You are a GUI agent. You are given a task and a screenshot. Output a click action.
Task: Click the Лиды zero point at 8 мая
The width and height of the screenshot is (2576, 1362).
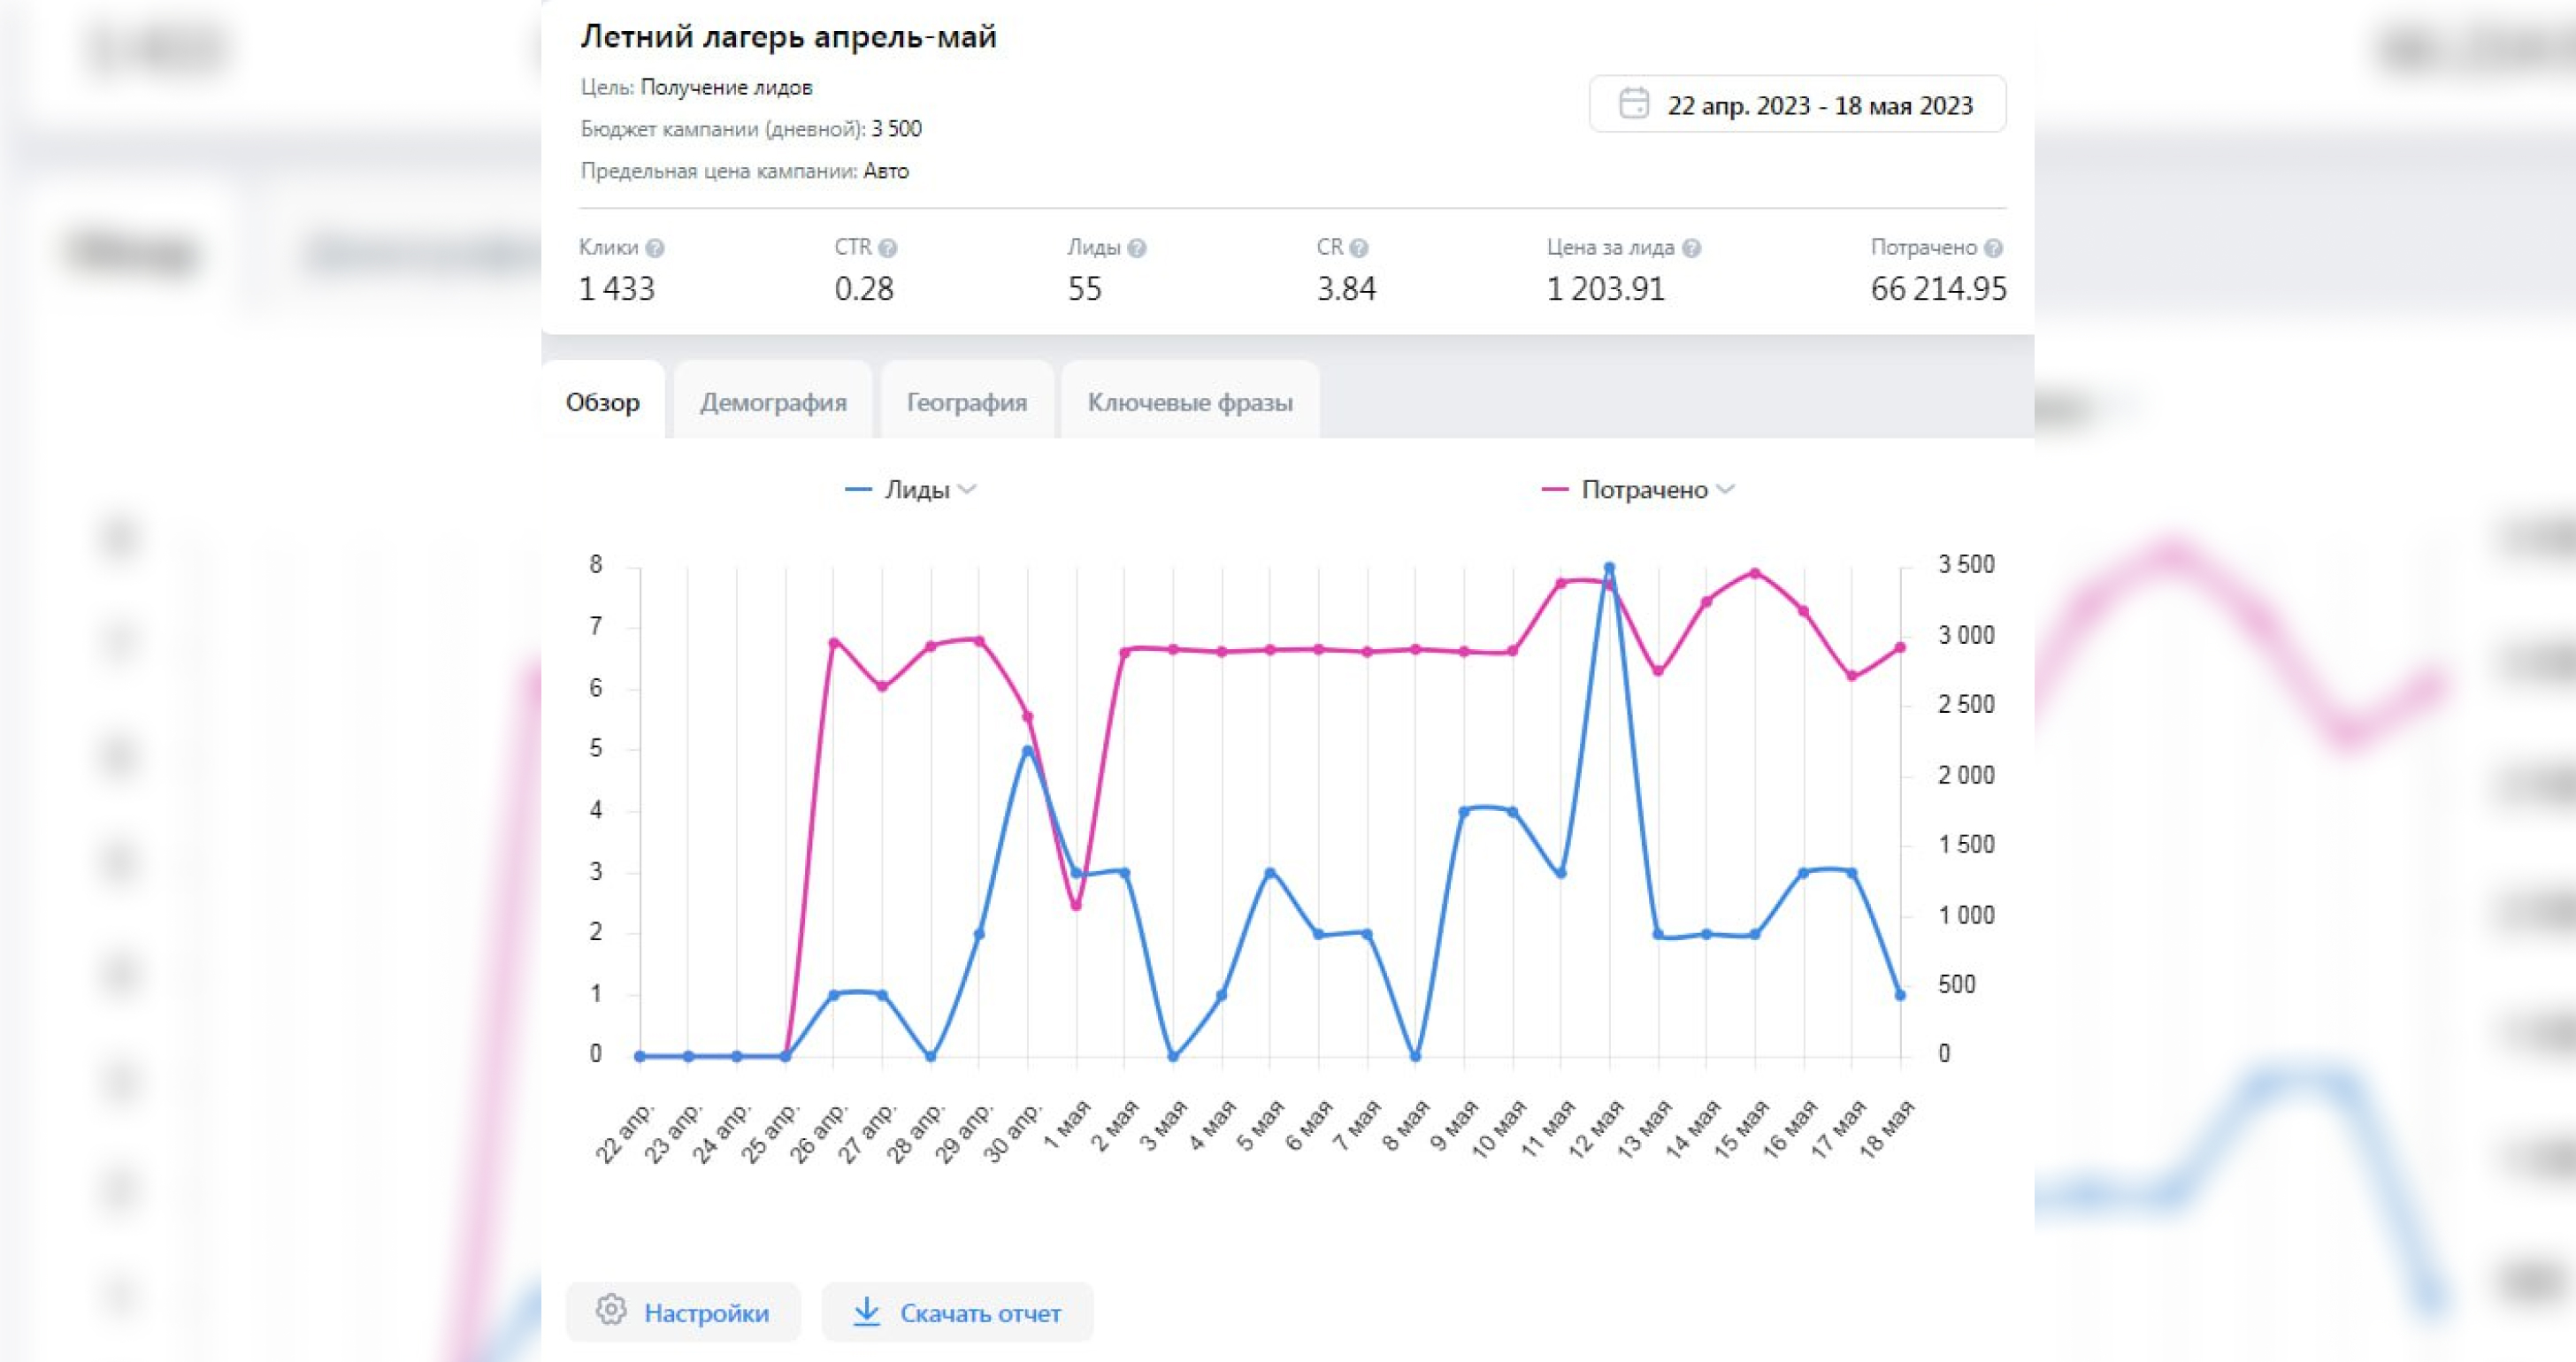[1415, 1056]
